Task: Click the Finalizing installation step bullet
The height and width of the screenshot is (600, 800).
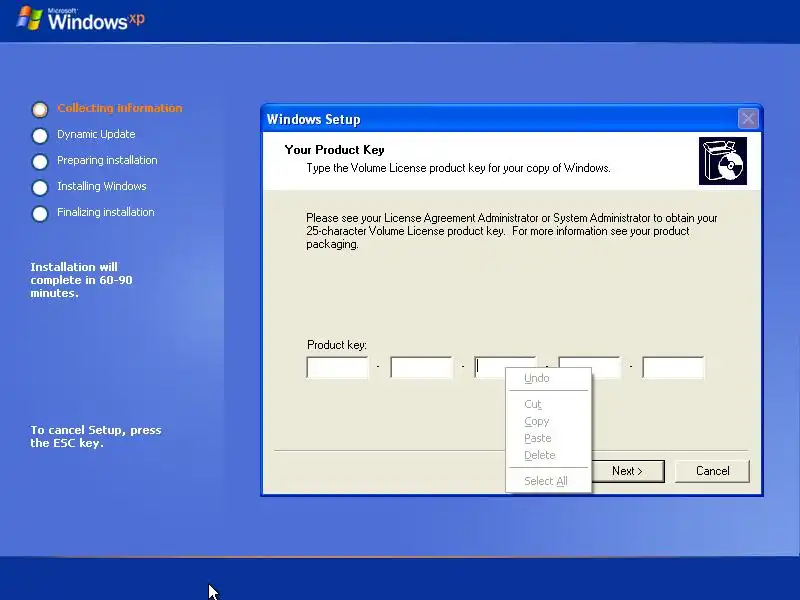Action: [40, 214]
